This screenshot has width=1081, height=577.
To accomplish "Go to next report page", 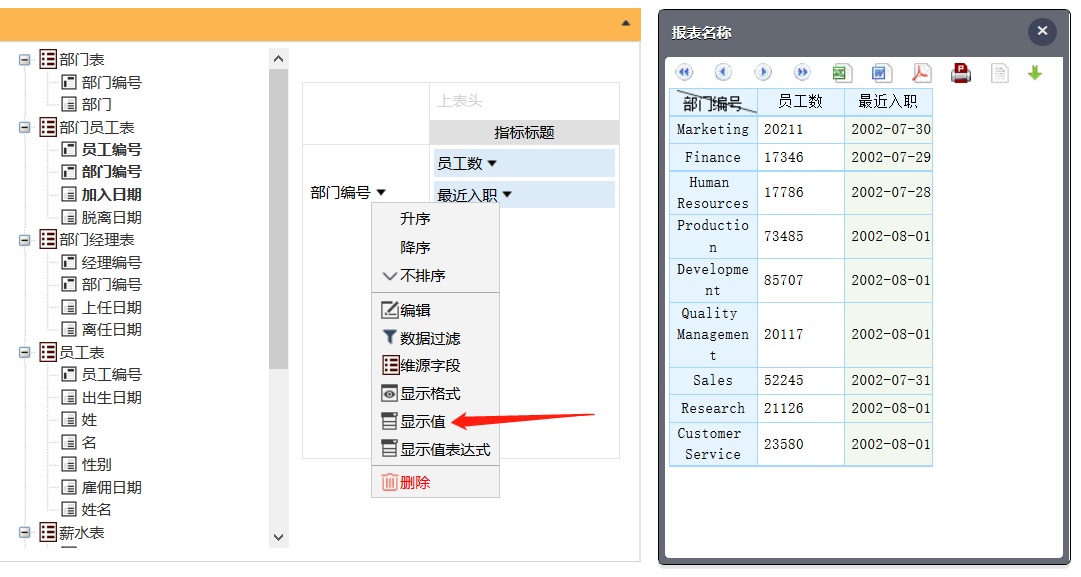I will 763,73.
